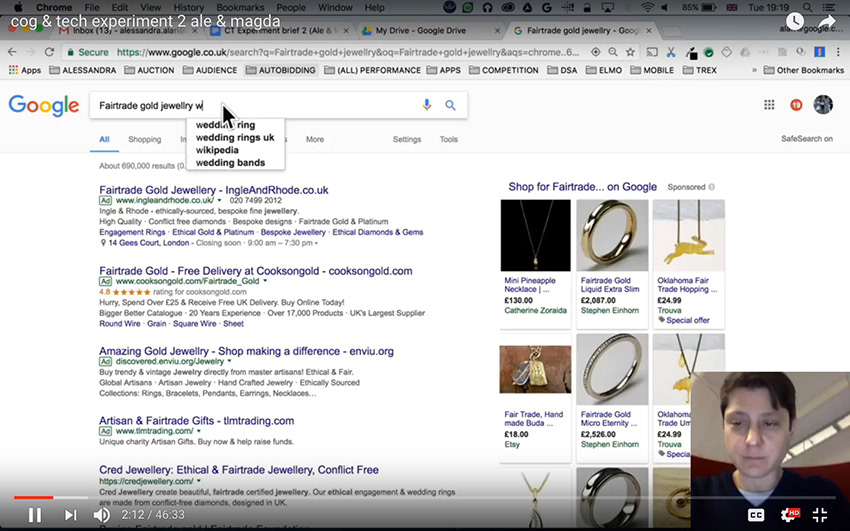Click the Sponsored info icon
Viewport: 850px width, 531px height.
tap(712, 187)
